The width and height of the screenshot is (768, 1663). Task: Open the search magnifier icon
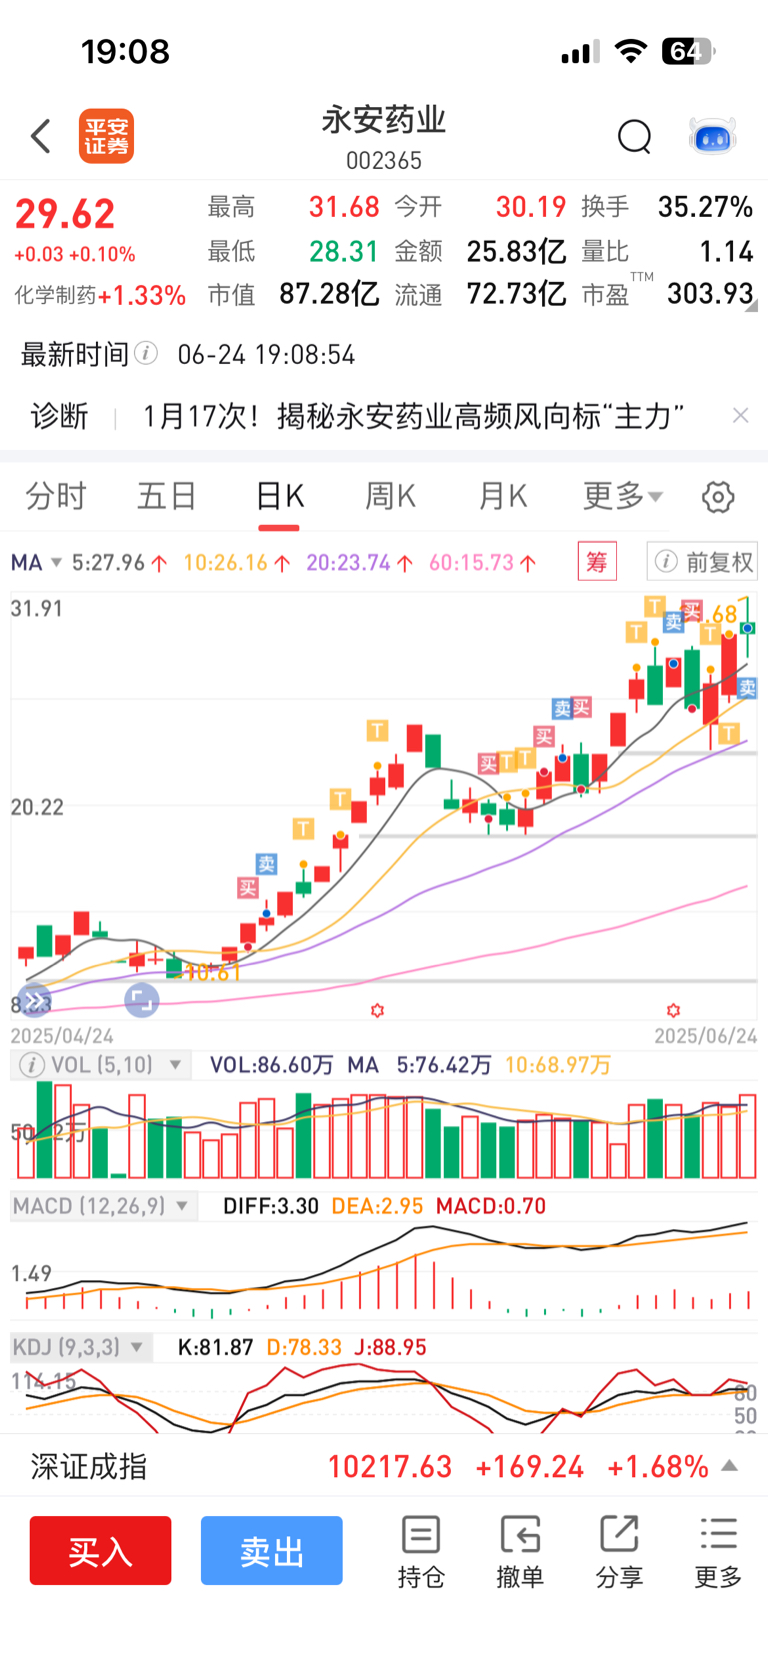634,136
